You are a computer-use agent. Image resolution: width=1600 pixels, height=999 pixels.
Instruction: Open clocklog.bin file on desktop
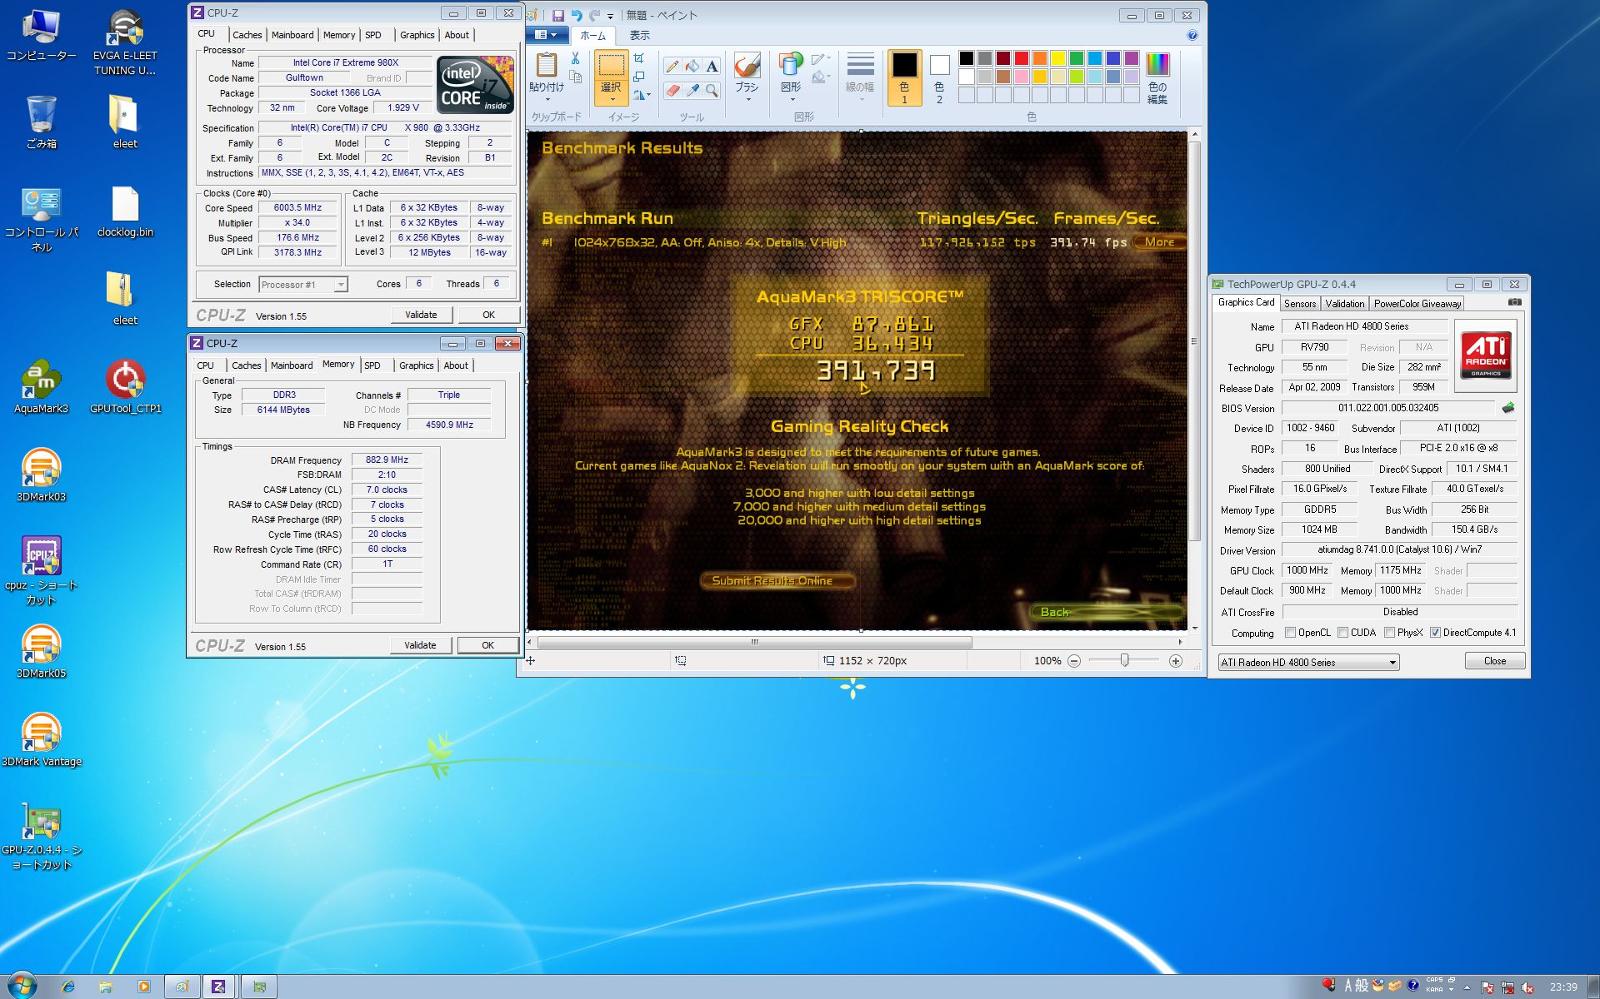pyautogui.click(x=125, y=211)
